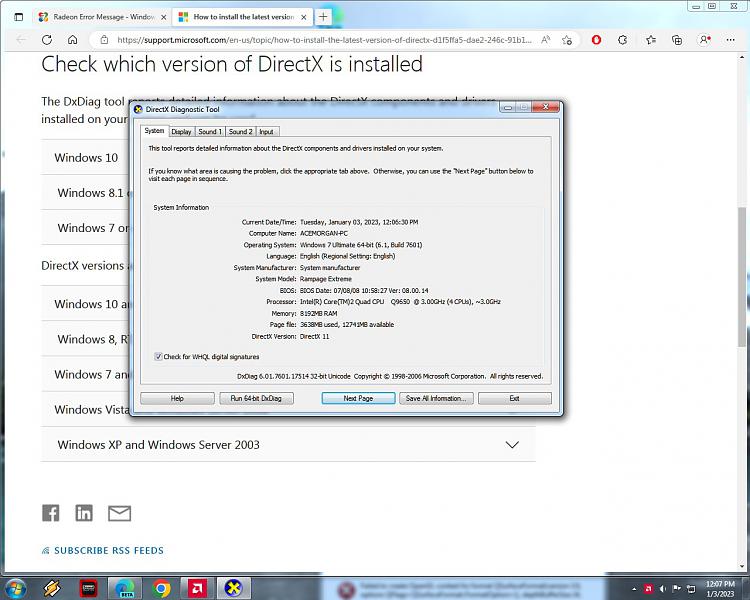Click the Computer Name ACEMORGAN-PC value
750x600 pixels.
(x=324, y=233)
